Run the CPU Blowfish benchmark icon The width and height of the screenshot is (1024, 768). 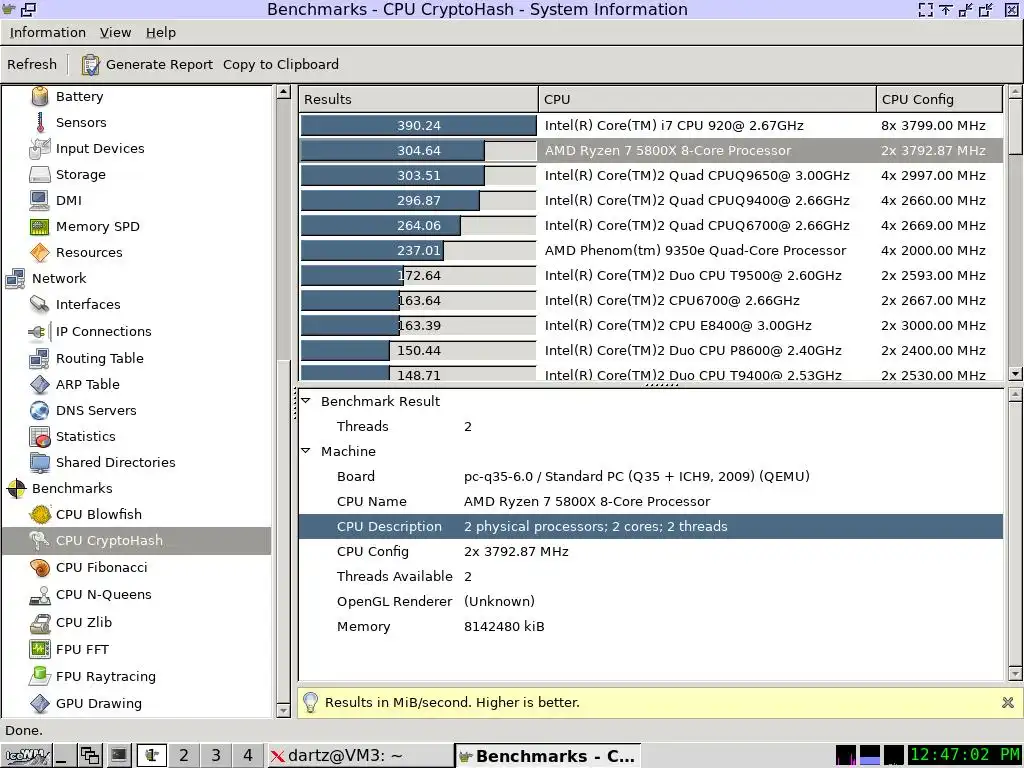click(x=40, y=515)
